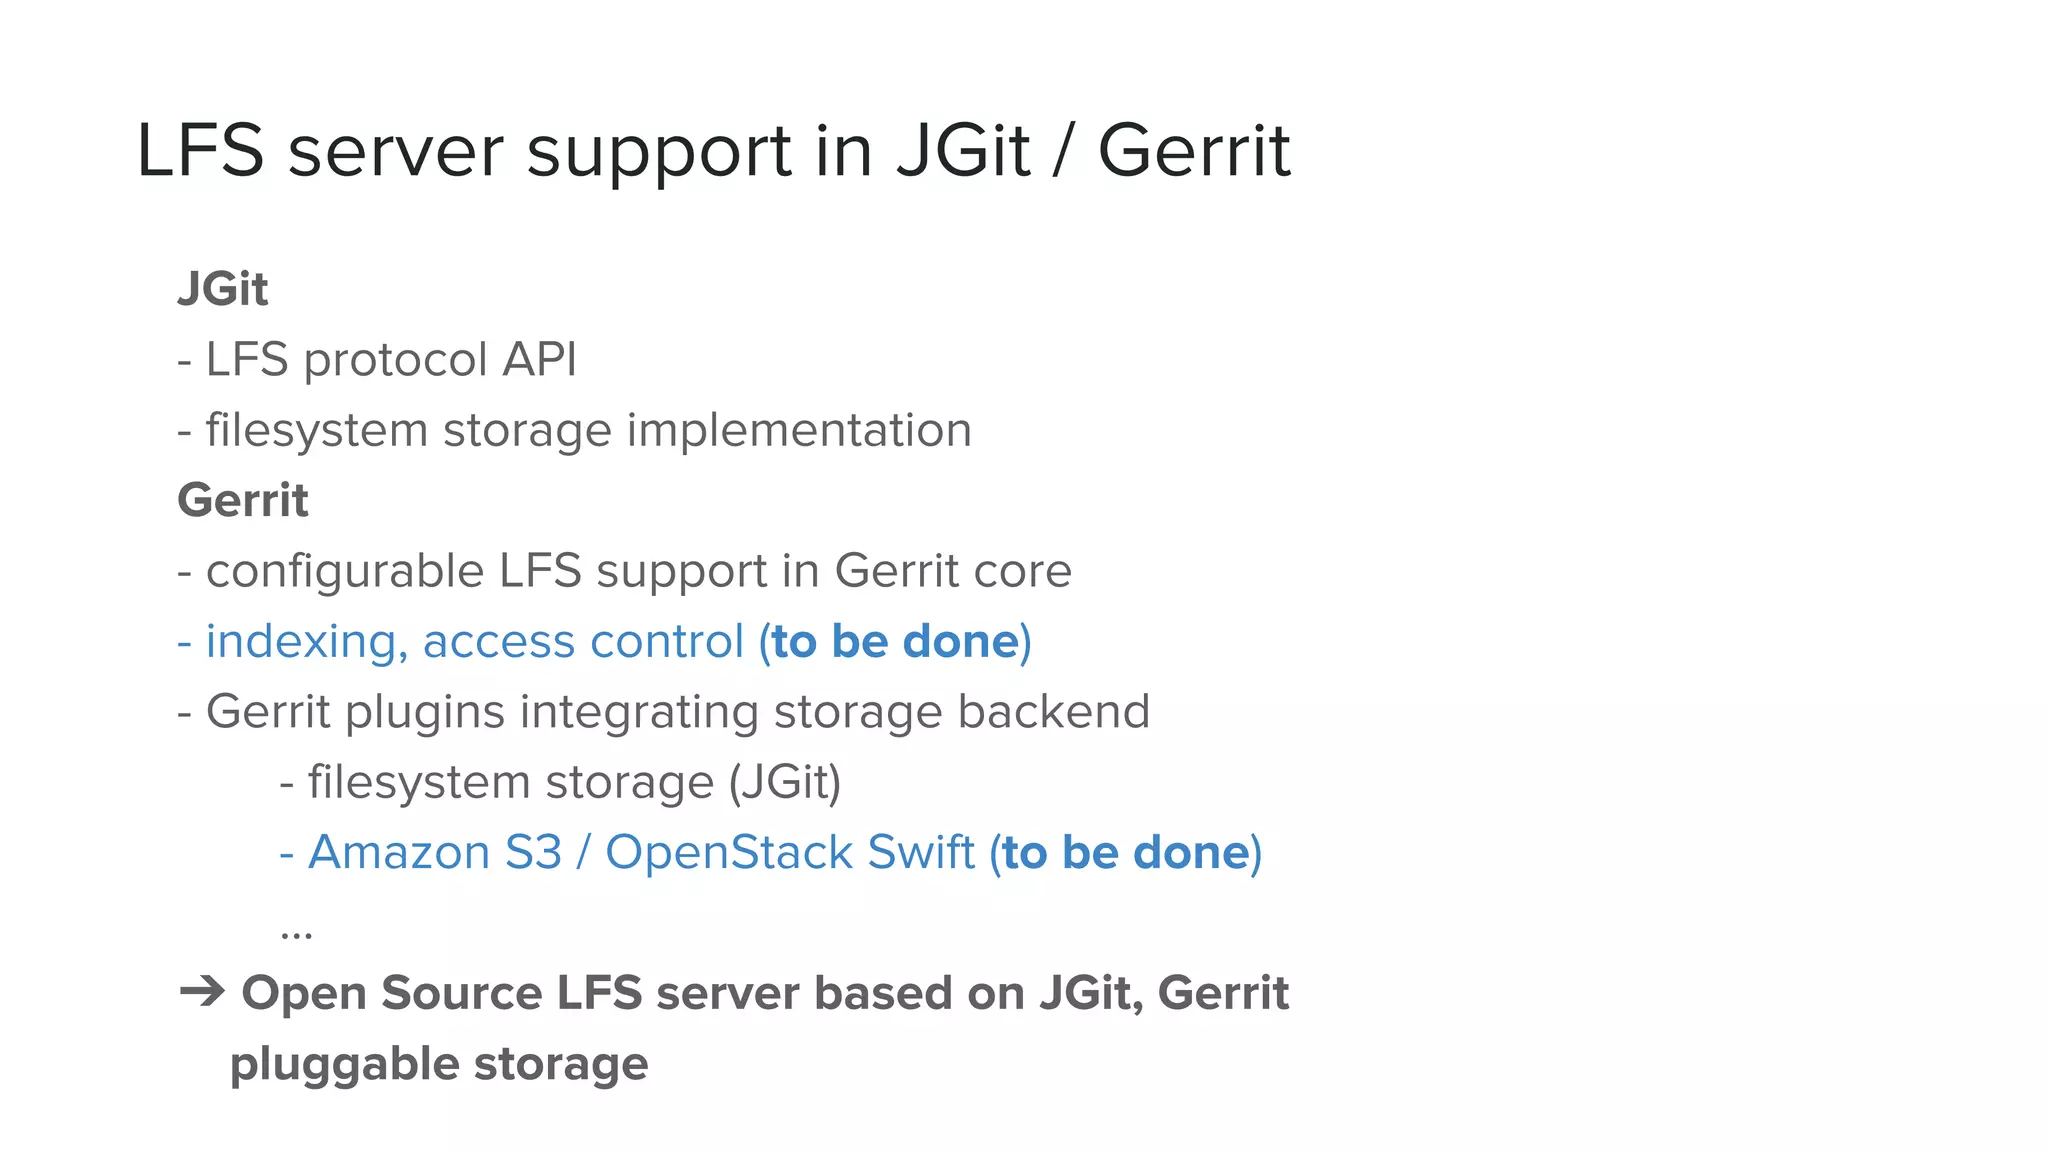Click the bold "pluggable storage" text
The height and width of the screenshot is (1152, 2048).
[x=439, y=1064]
